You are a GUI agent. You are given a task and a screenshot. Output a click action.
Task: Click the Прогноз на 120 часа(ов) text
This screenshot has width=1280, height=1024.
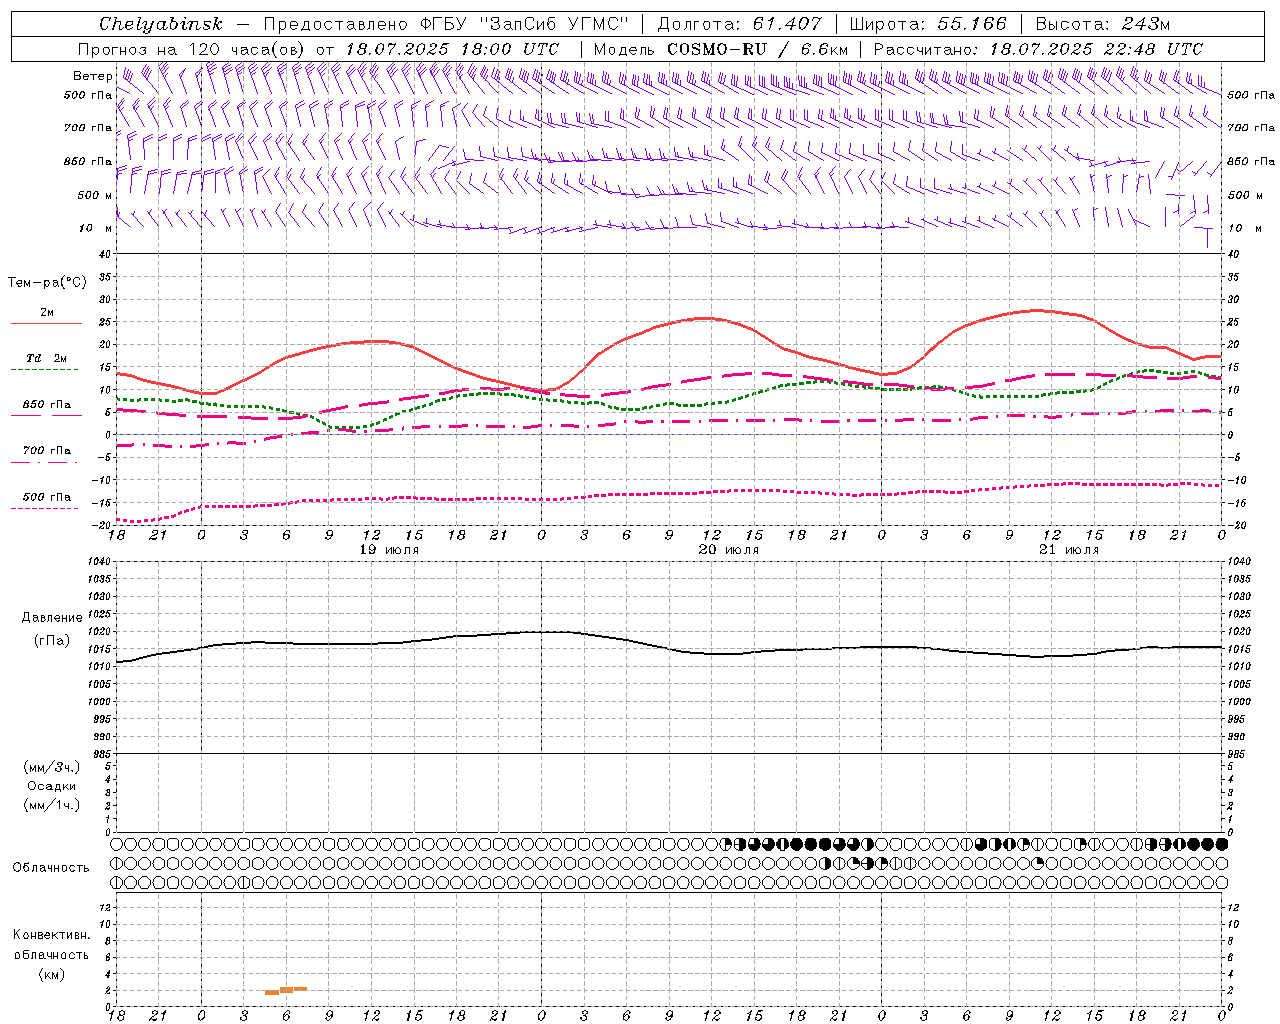(x=193, y=49)
